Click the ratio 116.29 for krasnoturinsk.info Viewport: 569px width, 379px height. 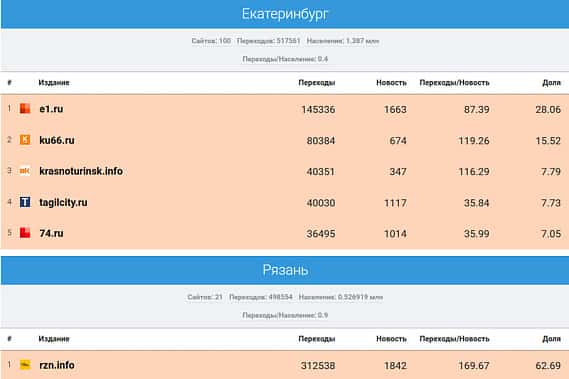(x=474, y=171)
